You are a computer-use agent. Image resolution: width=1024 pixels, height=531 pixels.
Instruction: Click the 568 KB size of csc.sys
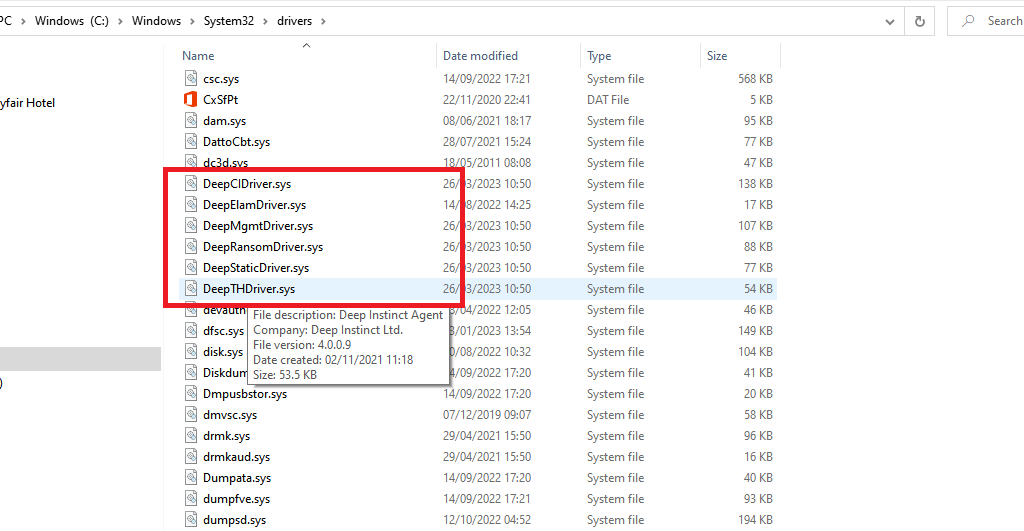pyautogui.click(x=755, y=78)
